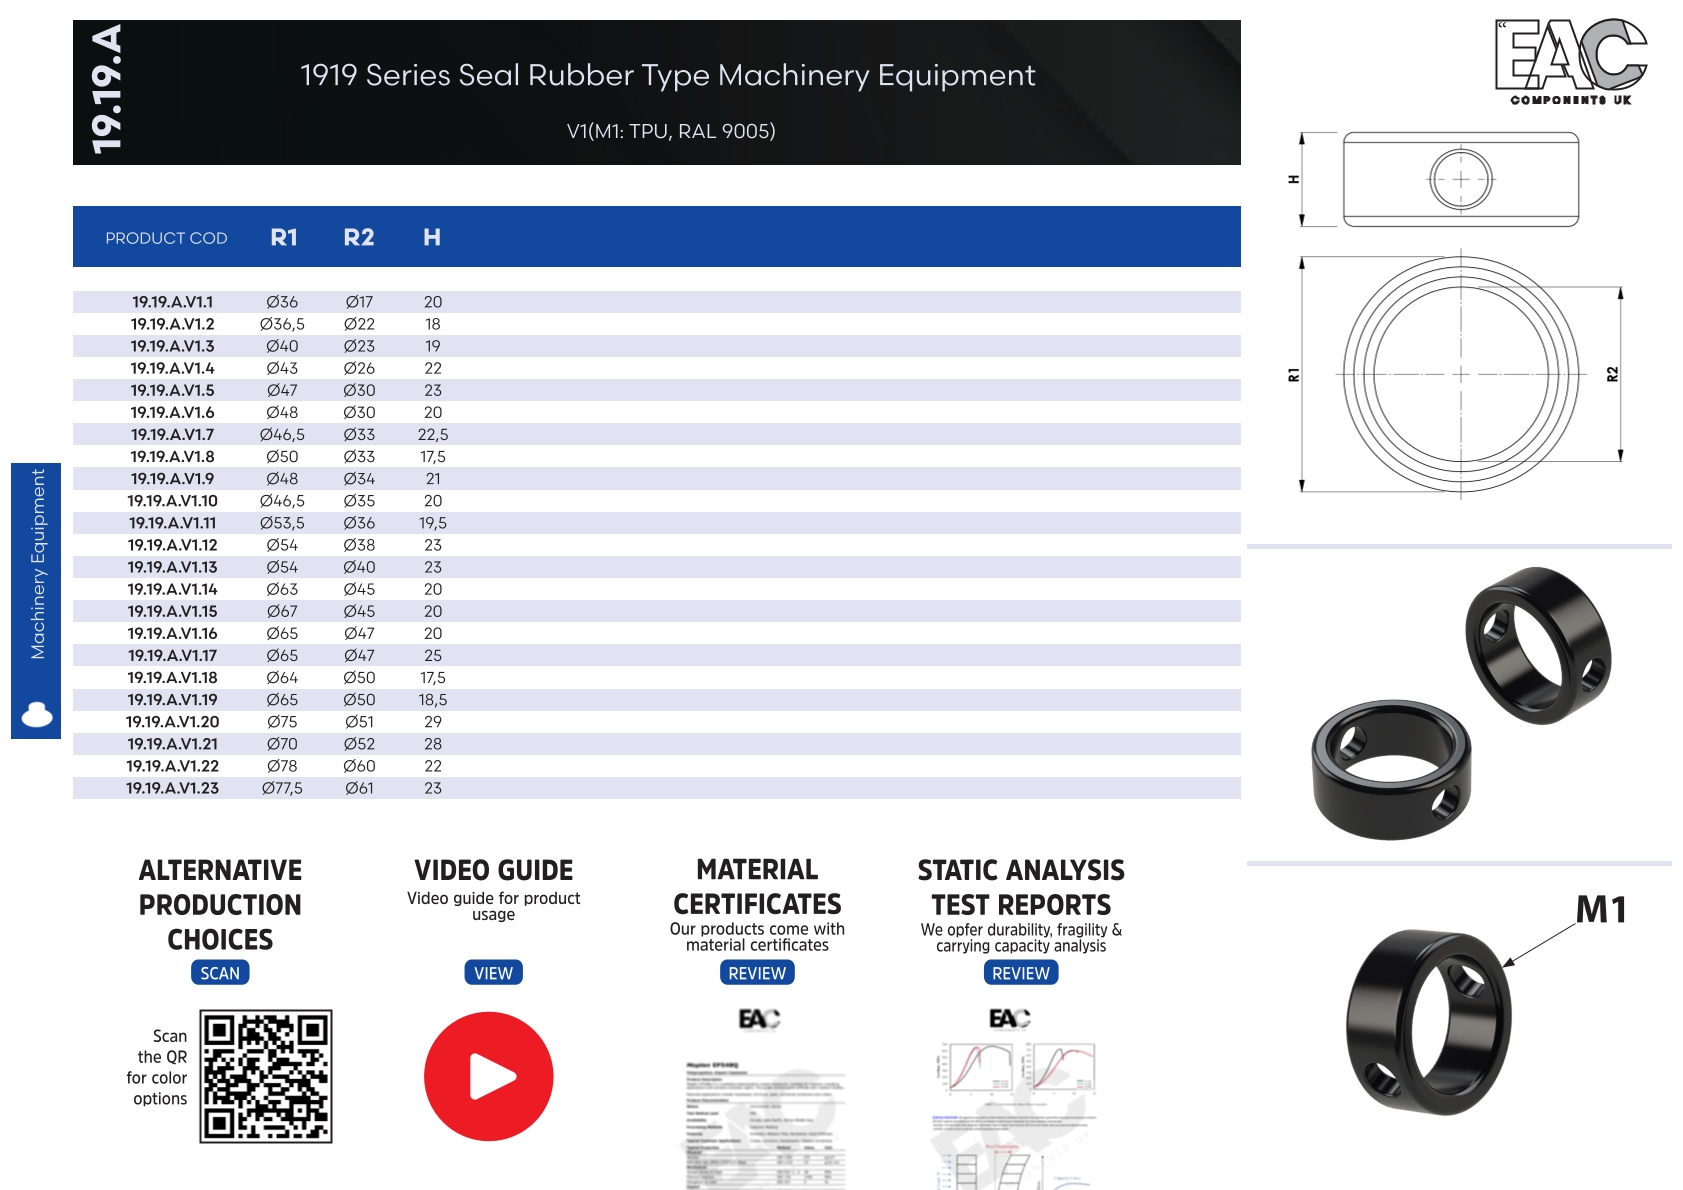Select product code 19.19.A.V1.13
The image size is (1683, 1190).
(x=172, y=567)
